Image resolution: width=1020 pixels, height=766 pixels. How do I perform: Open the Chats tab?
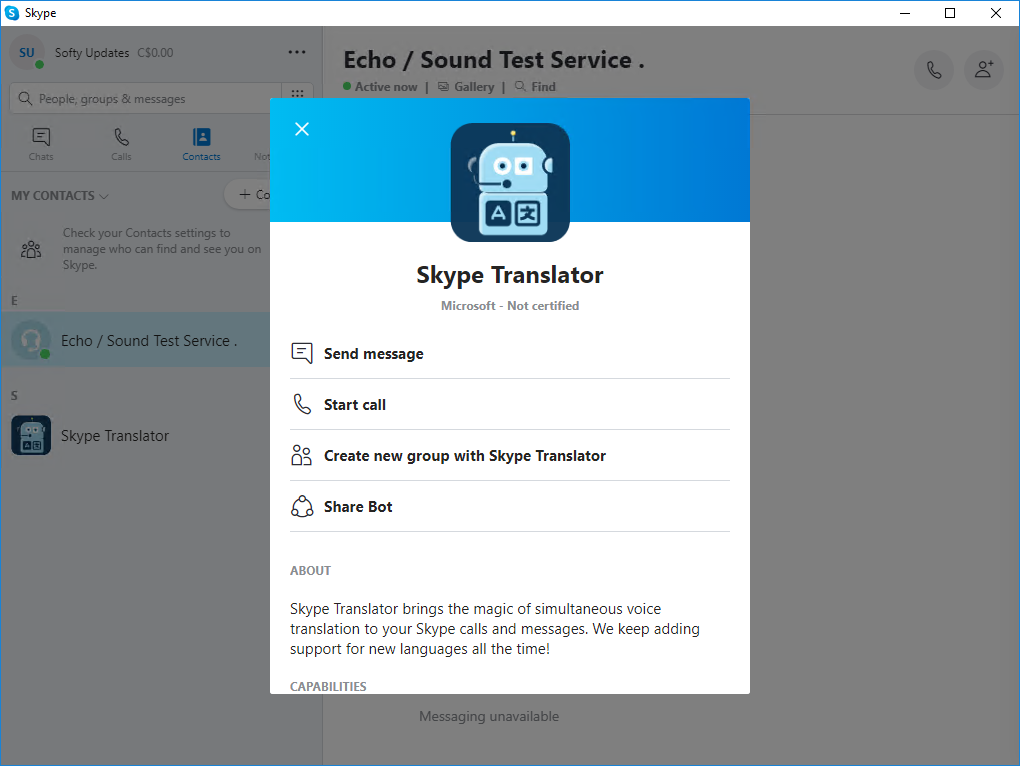[x=41, y=144]
